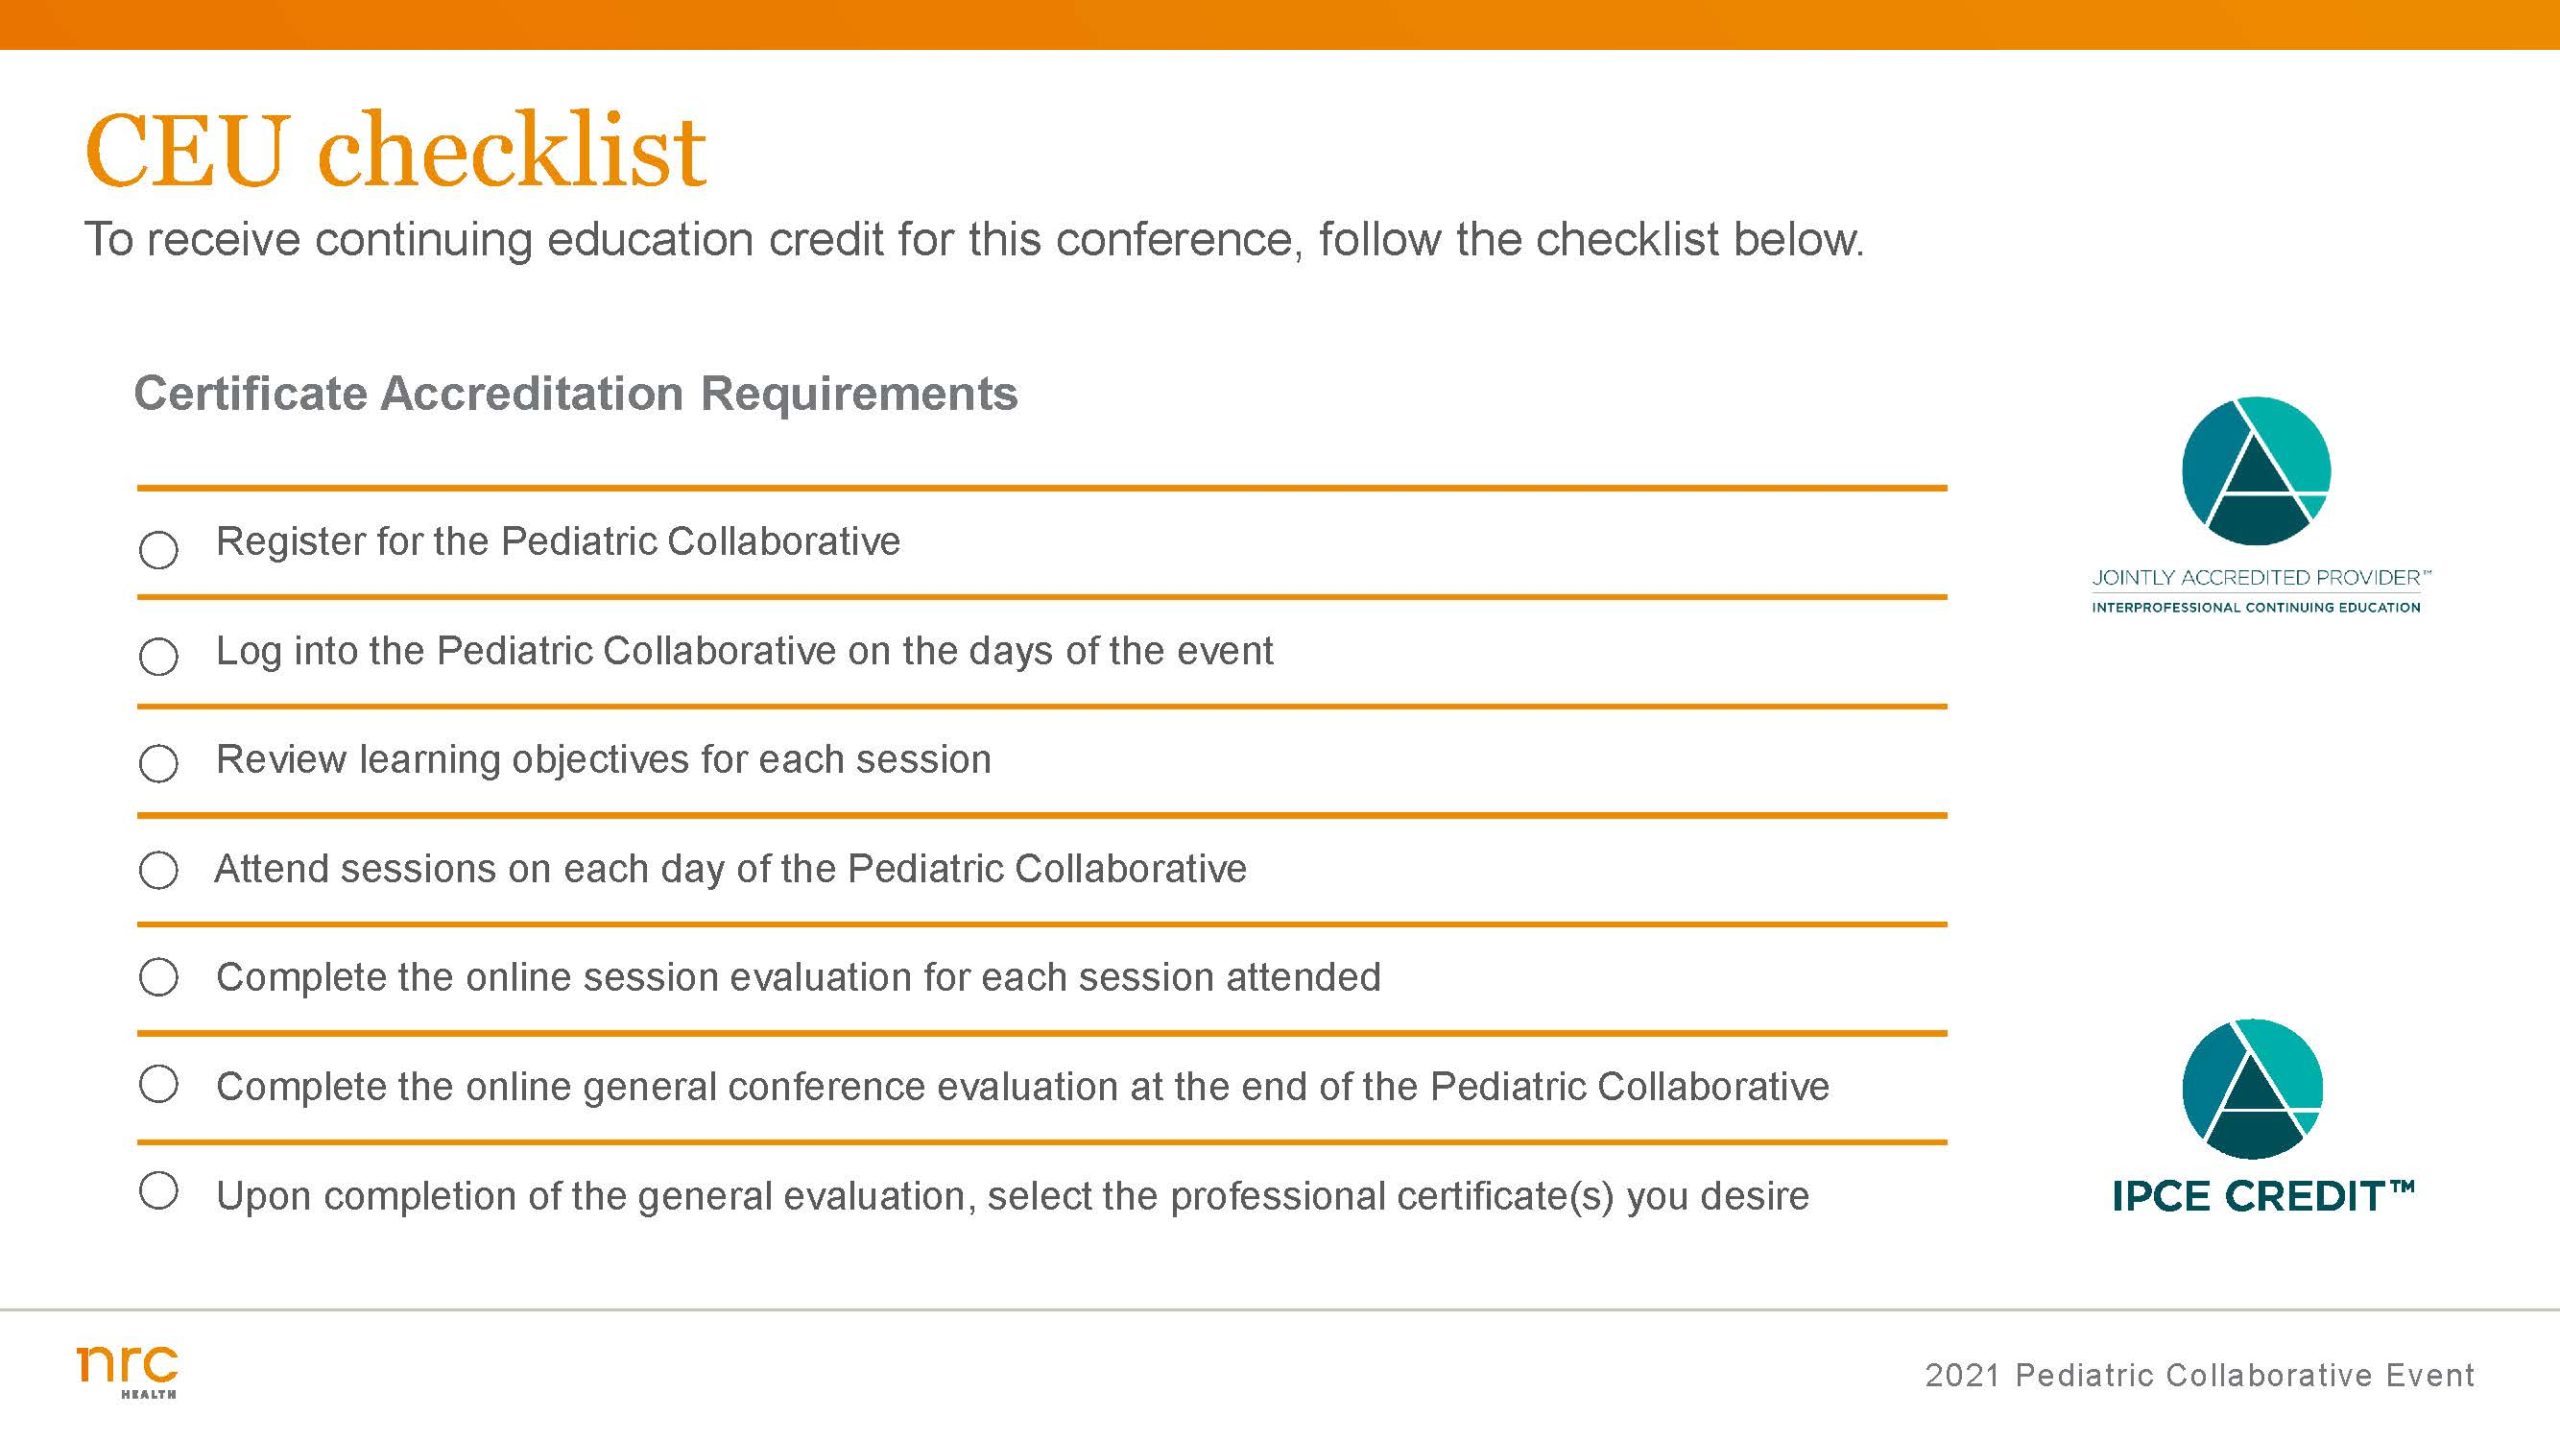Check the circle for Register for the Pediatric Collaborative
Screen dimensions: 2560x1440
[159, 549]
